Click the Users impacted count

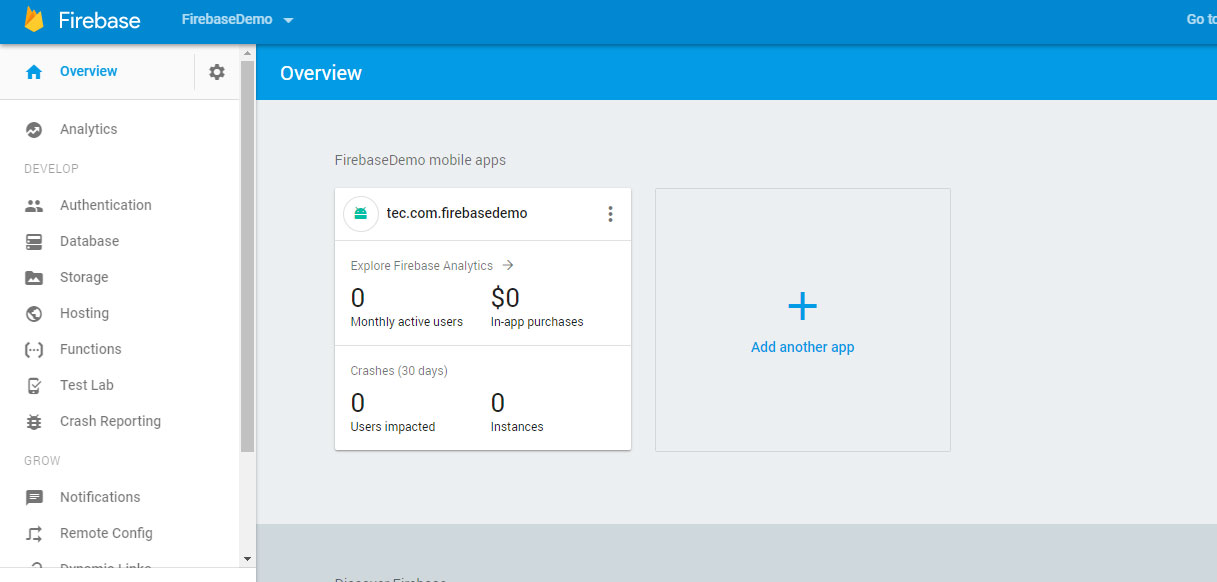coord(358,403)
